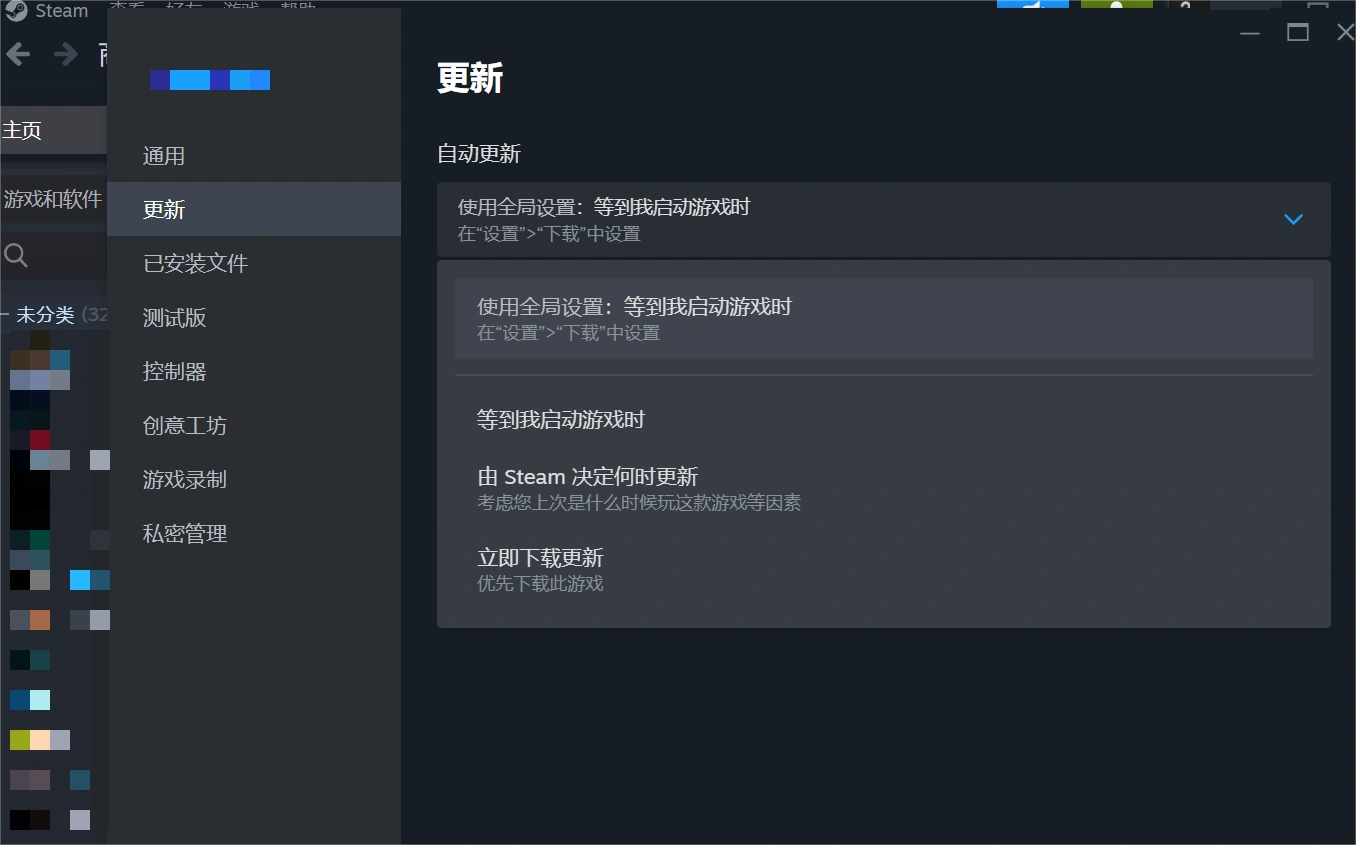
Task: Collapse the automatic updates dropdown via the chevron
Action: point(1293,219)
